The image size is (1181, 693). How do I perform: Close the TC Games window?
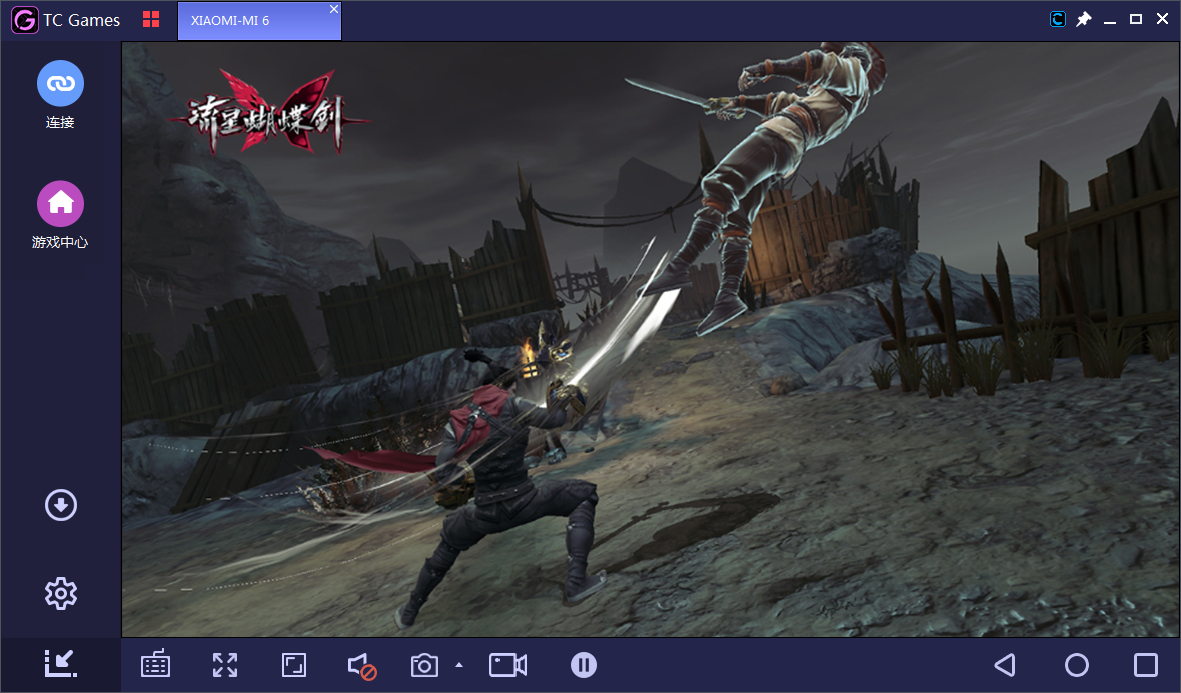click(x=1162, y=19)
